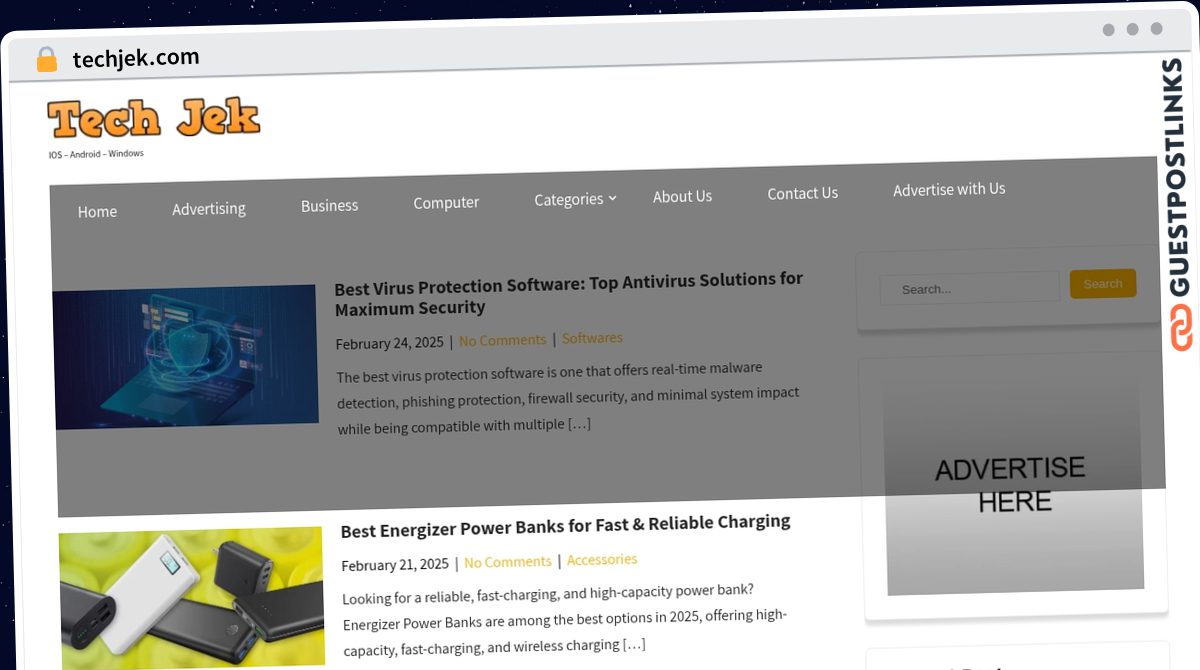Viewport: 1200px width, 670px height.
Task: Expand the Categories dropdown chevron
Action: tap(612, 198)
